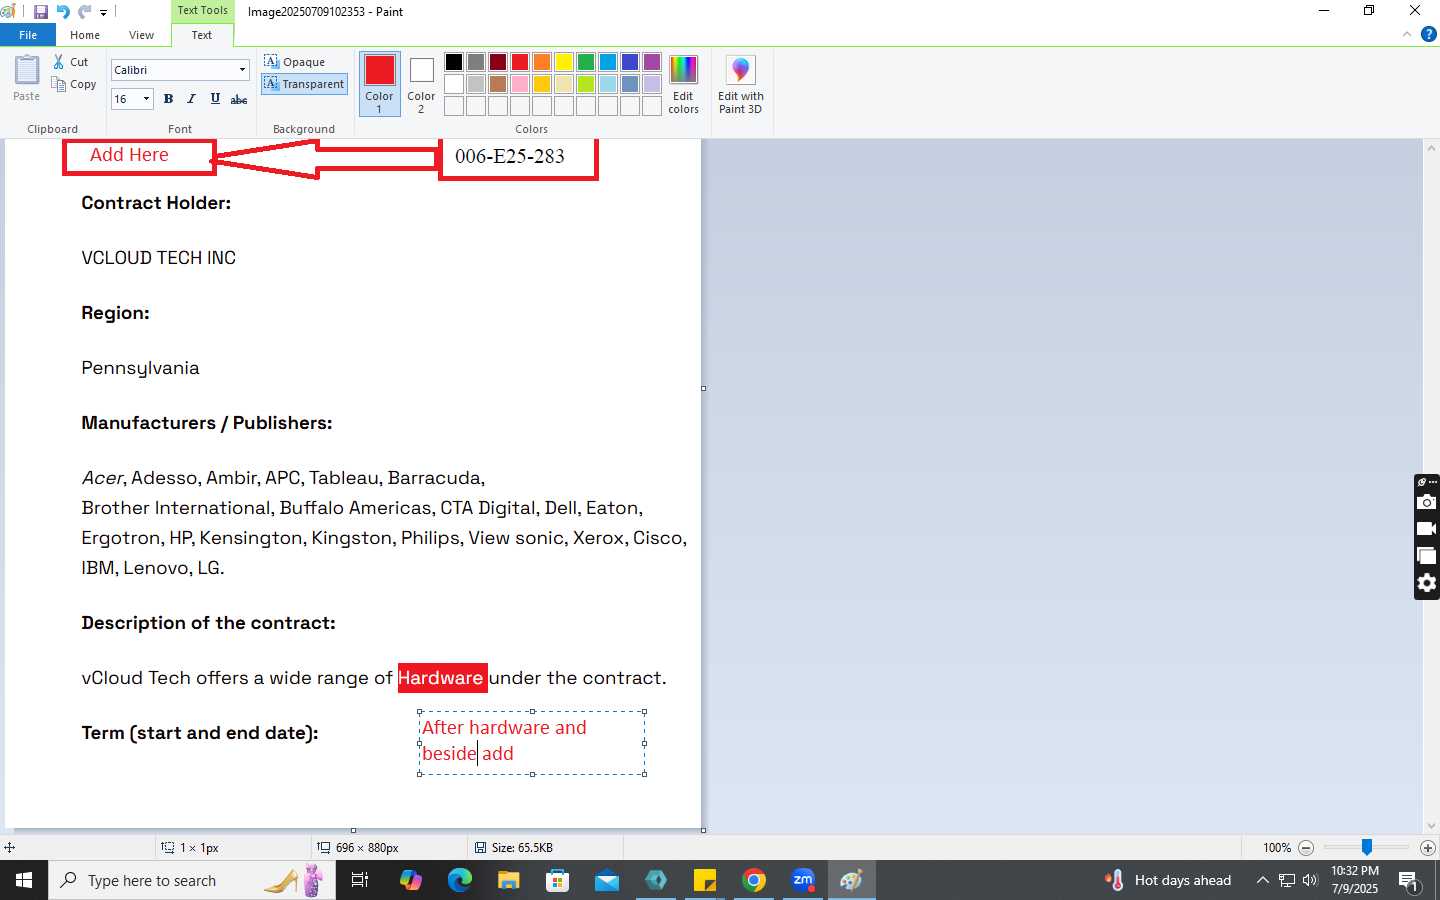Screen dimensions: 1440x900
Task: Select Color 2 background button
Action: [421, 84]
